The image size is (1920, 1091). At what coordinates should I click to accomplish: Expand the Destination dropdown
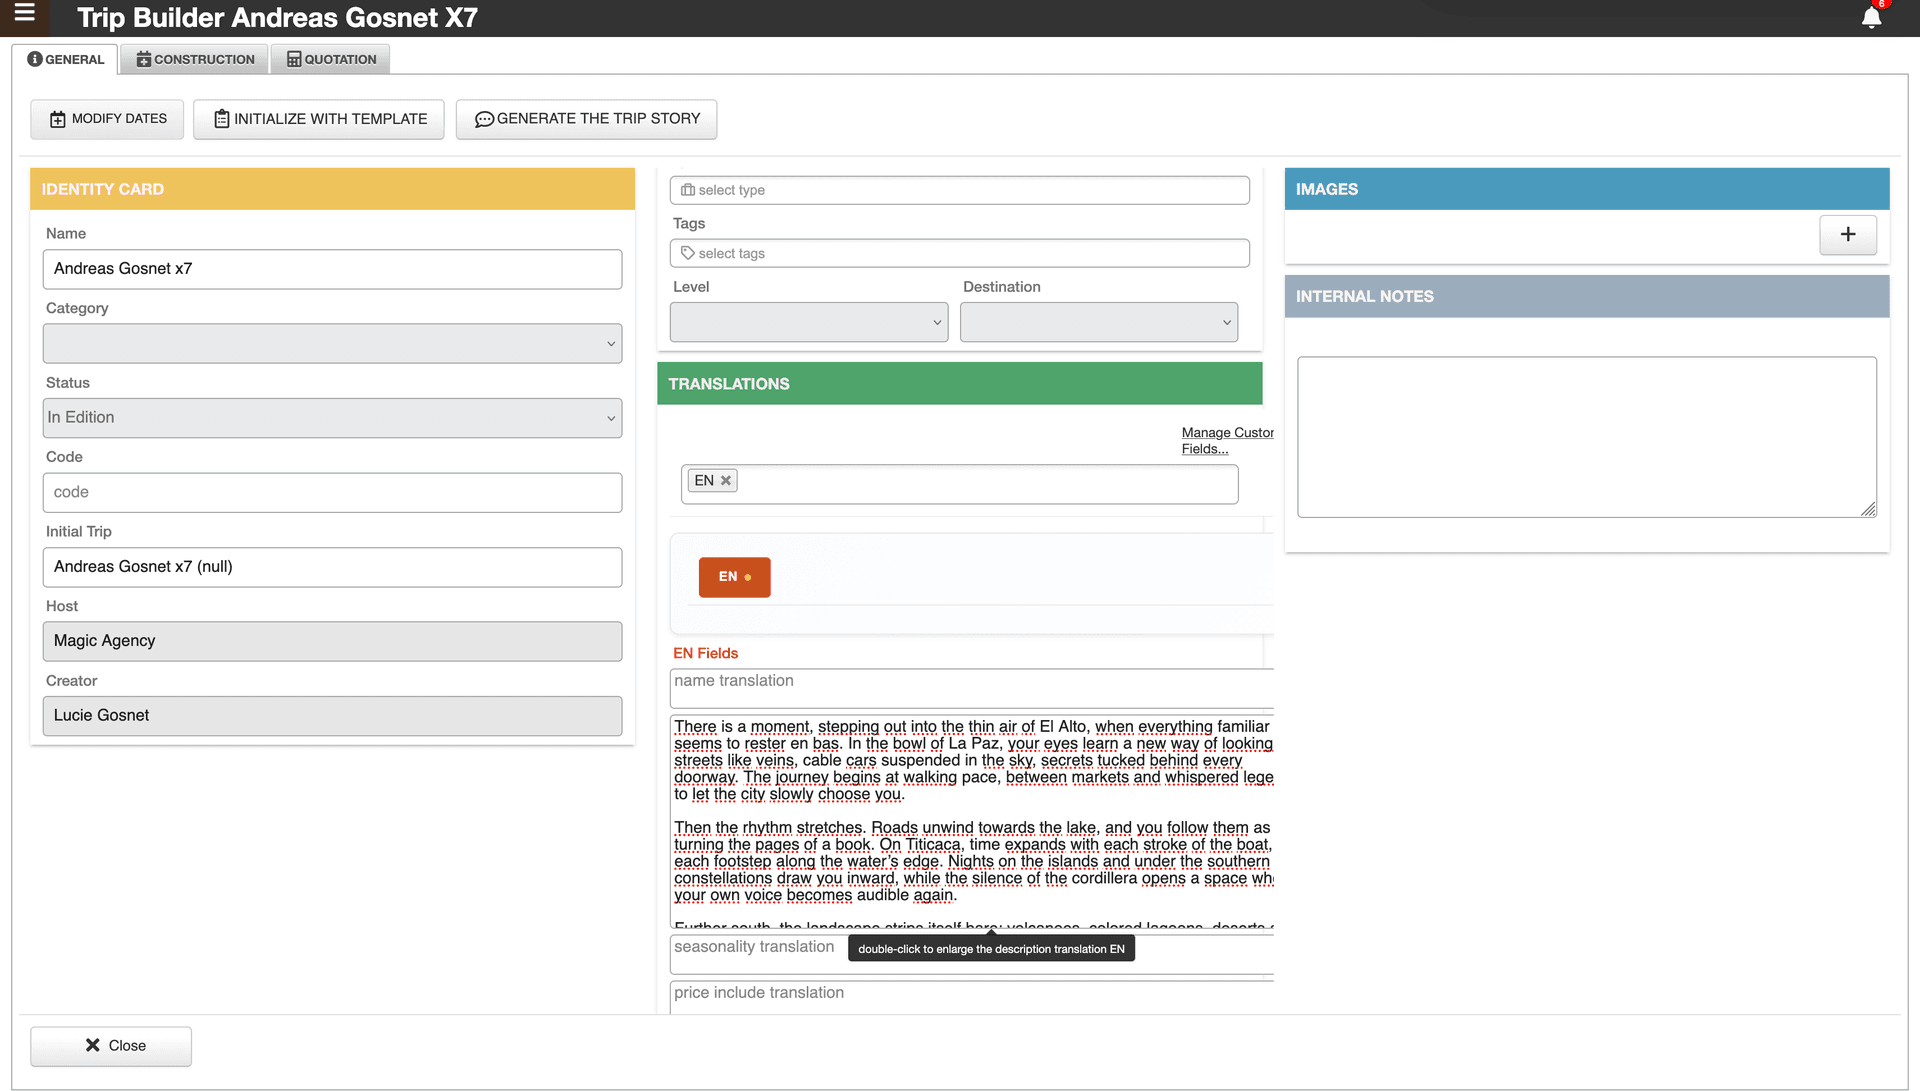pos(1099,322)
